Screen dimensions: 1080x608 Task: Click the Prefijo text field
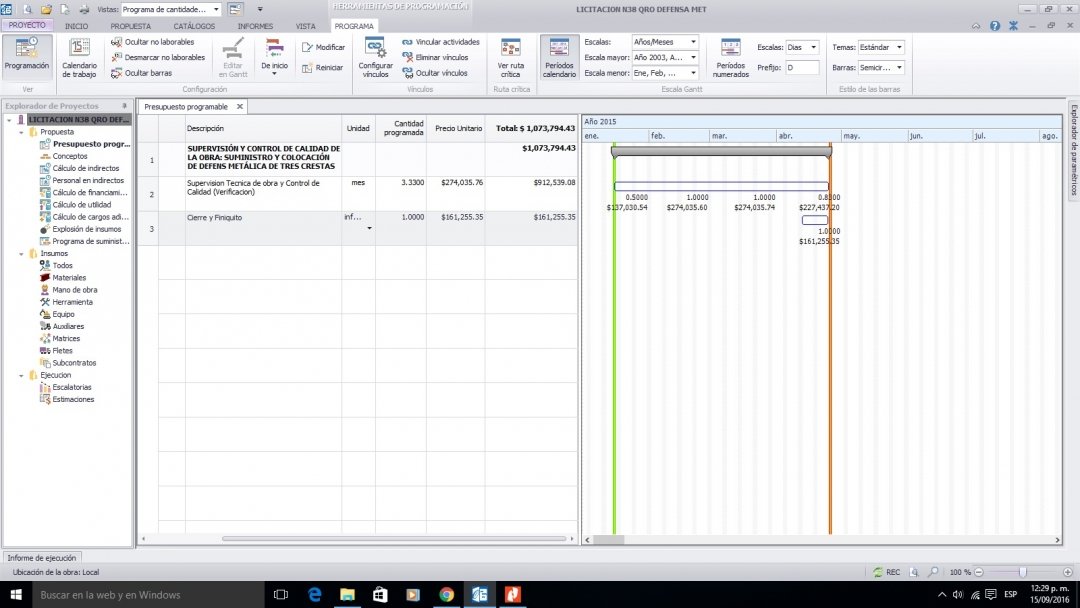coord(802,68)
